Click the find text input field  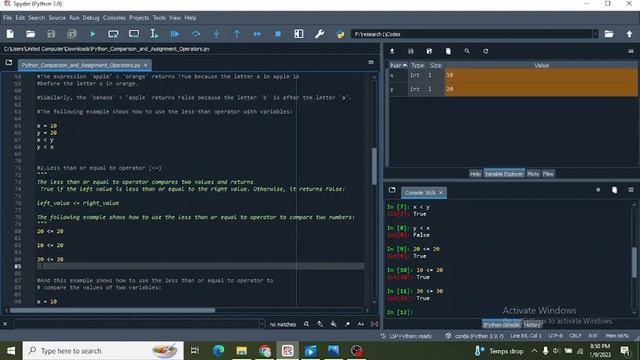(x=137, y=324)
